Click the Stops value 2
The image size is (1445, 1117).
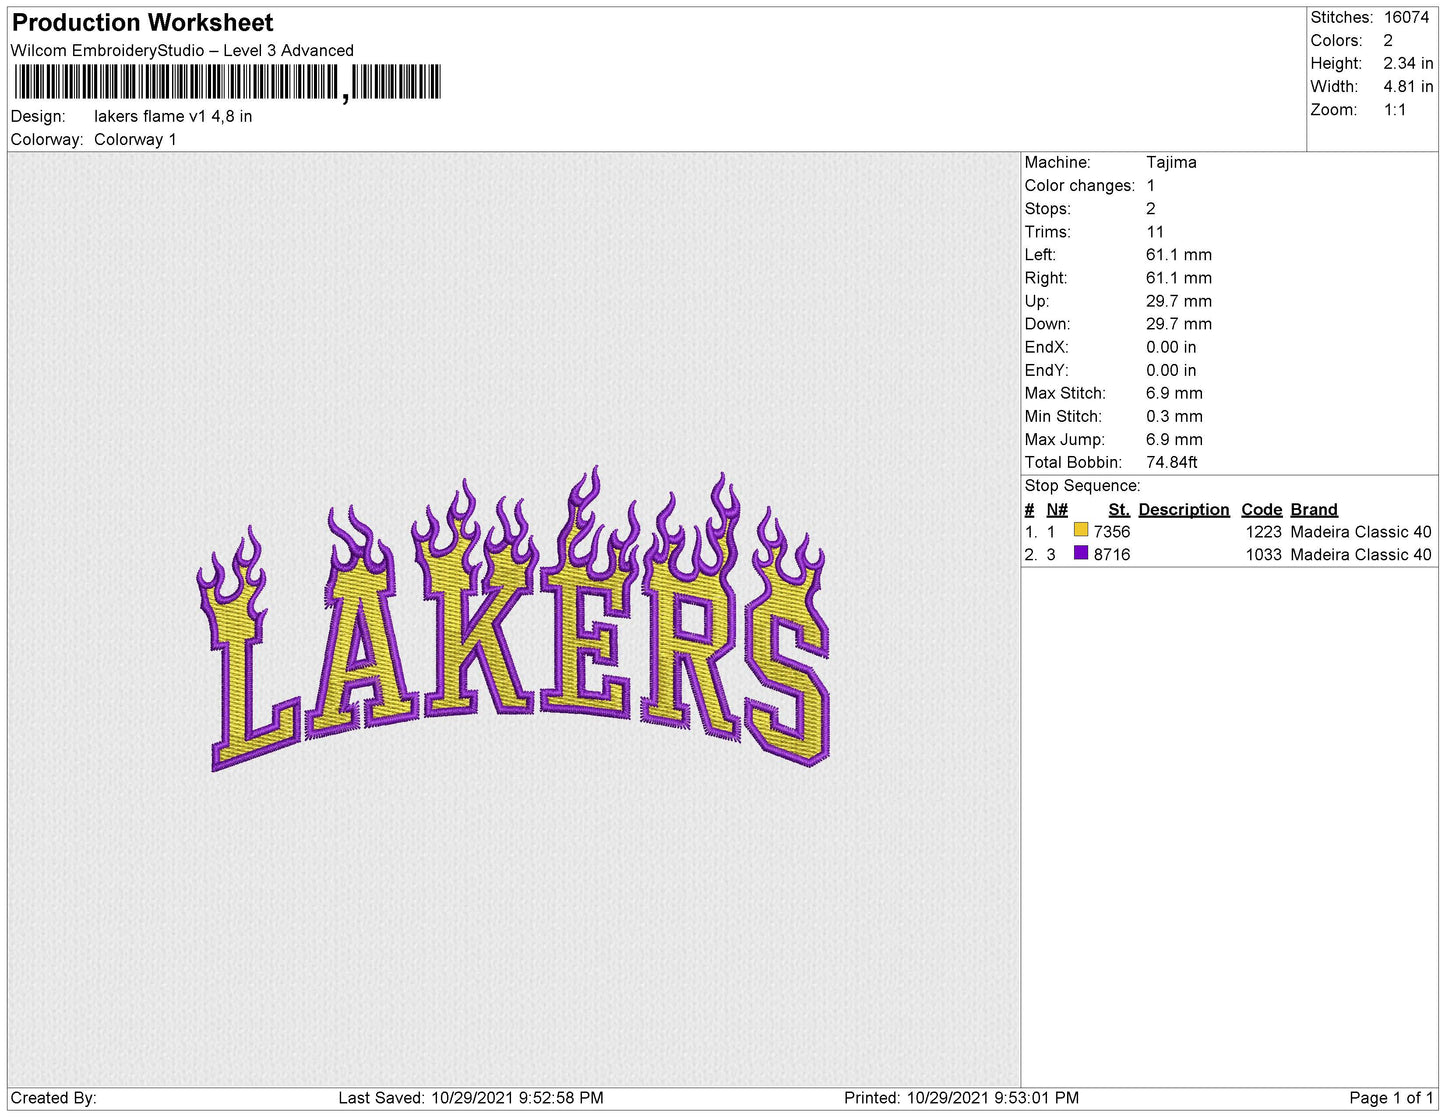coord(1151,209)
